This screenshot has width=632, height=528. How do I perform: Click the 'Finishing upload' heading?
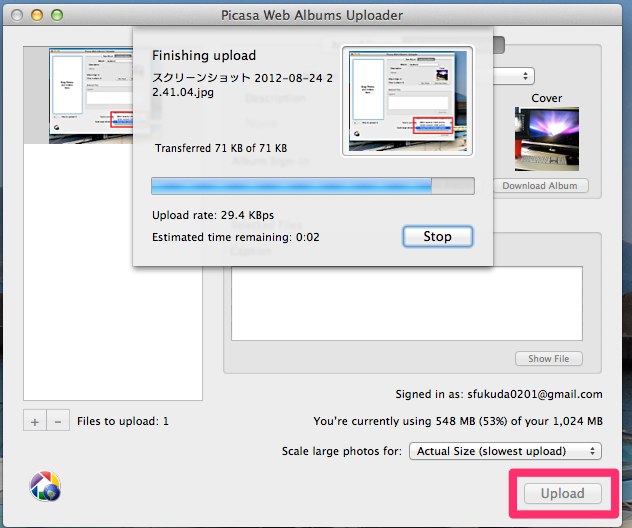(x=204, y=55)
